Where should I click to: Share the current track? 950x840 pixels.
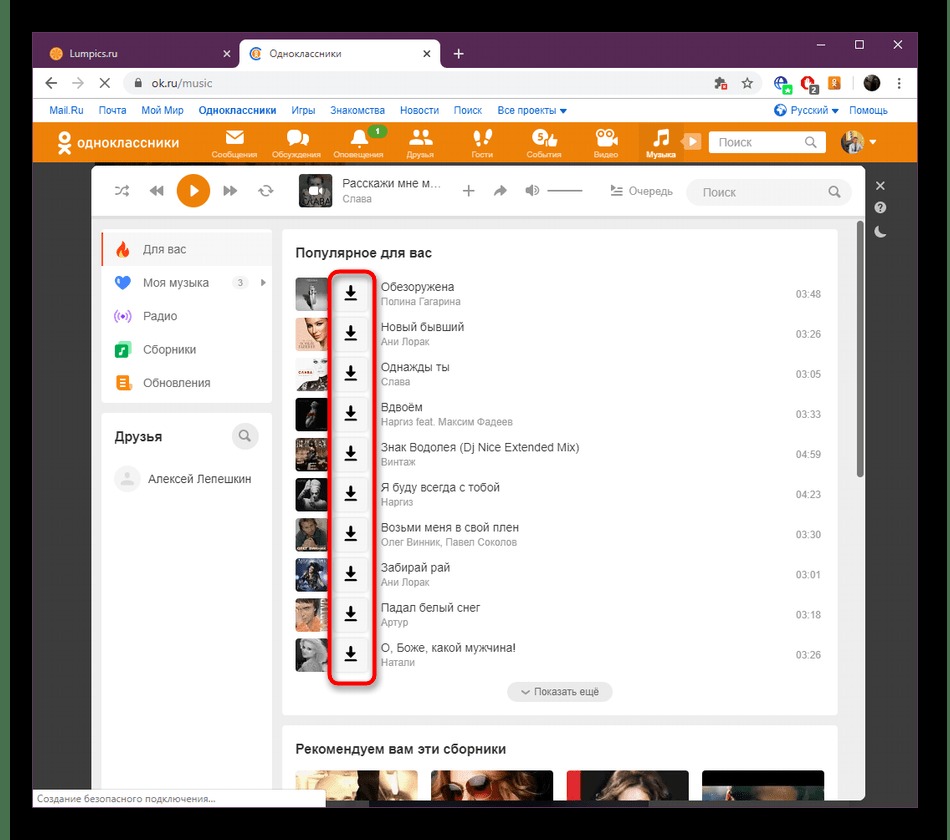pyautogui.click(x=500, y=192)
